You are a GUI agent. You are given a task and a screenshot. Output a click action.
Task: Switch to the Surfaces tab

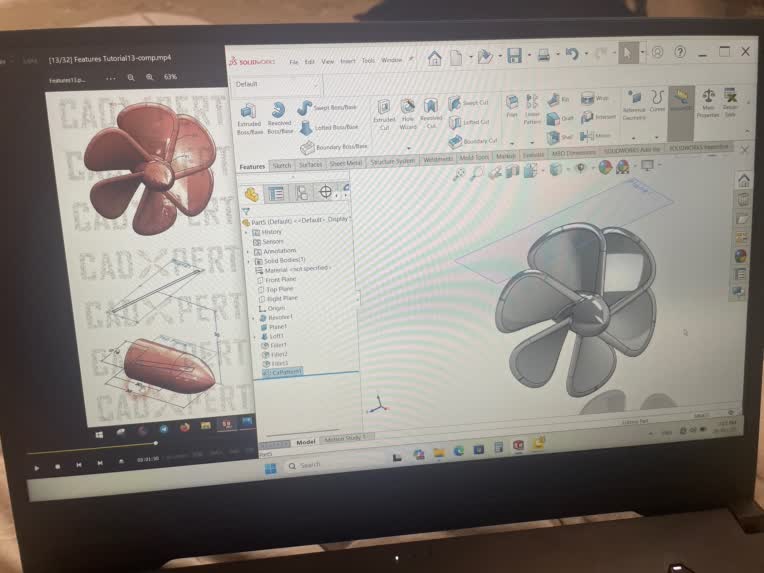[310, 164]
